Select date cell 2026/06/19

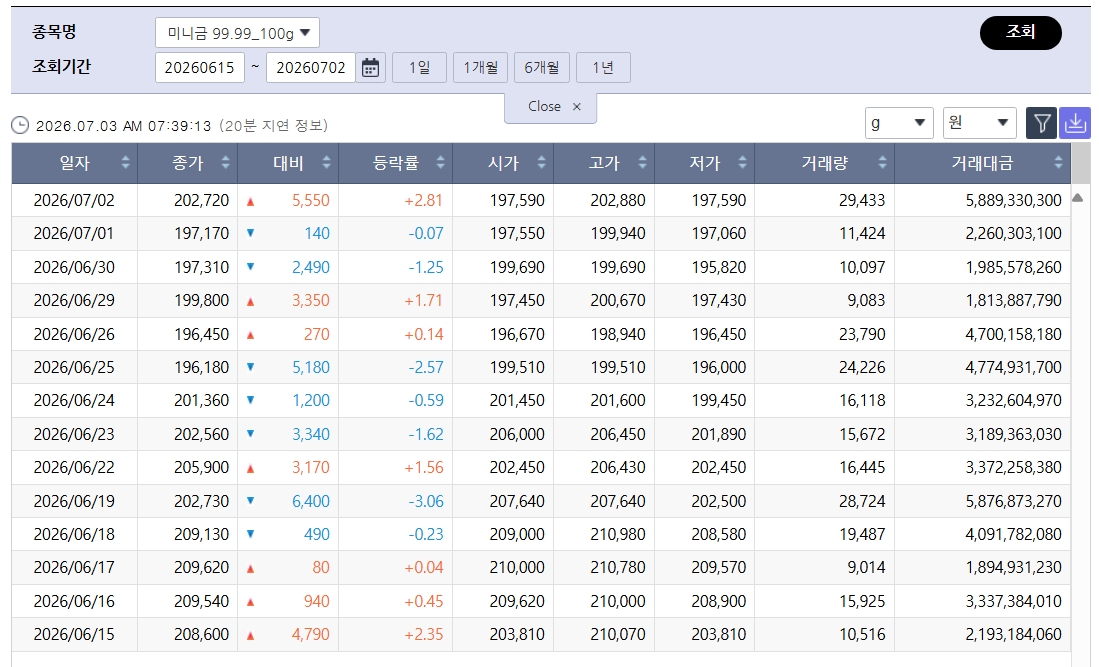[x=74, y=501]
